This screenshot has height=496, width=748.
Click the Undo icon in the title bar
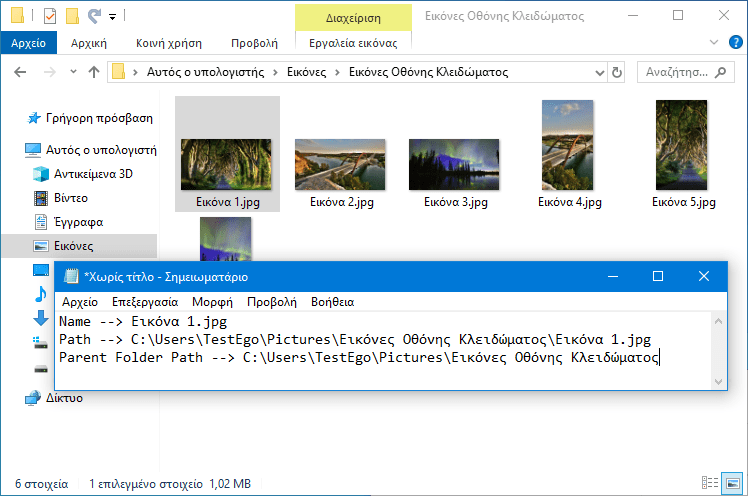(95, 16)
